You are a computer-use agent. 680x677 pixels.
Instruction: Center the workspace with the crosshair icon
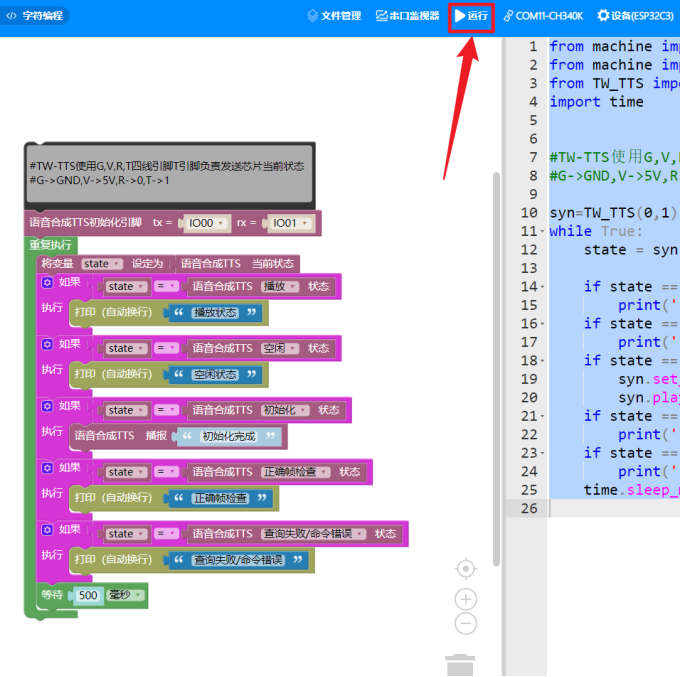(465, 569)
